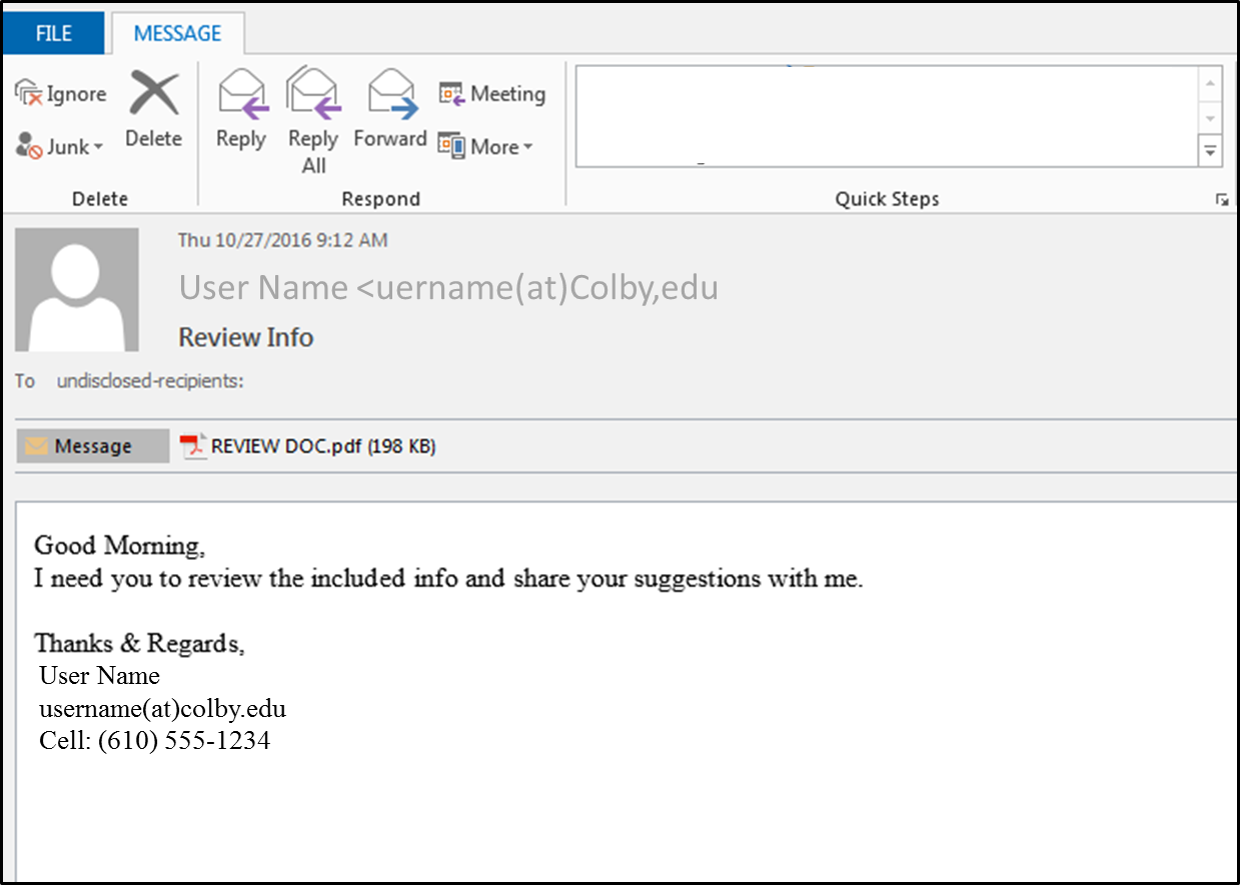Reply with a Meeting

tap(492, 94)
